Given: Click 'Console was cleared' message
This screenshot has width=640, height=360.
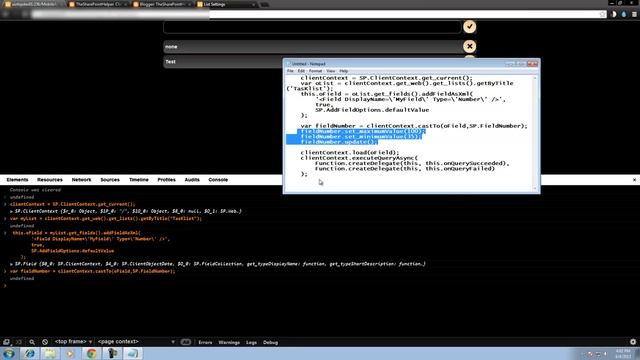Looking at the screenshot, I should point(35,190).
